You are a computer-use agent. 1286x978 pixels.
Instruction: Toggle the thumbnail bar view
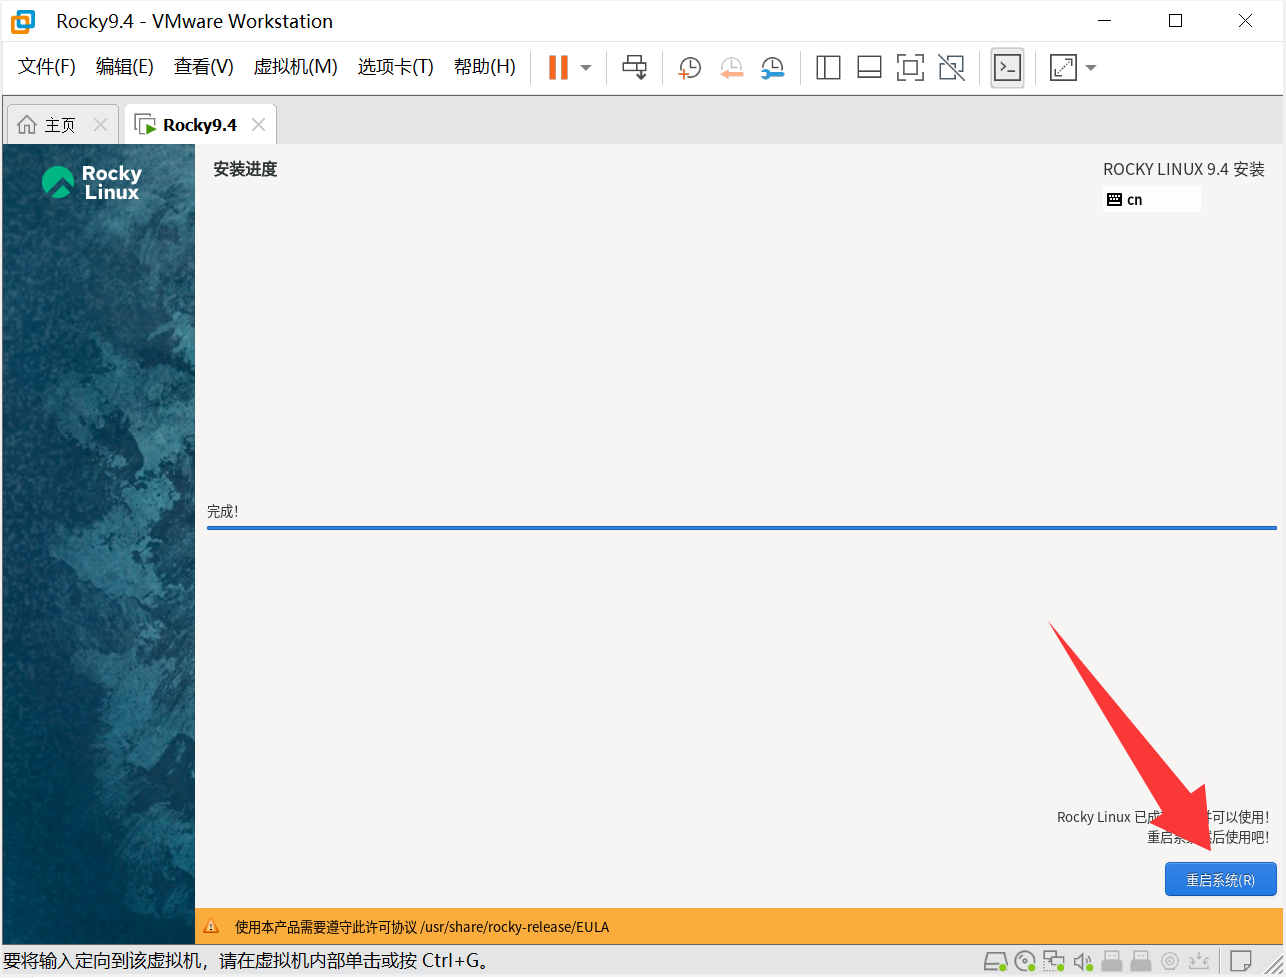(x=869, y=67)
